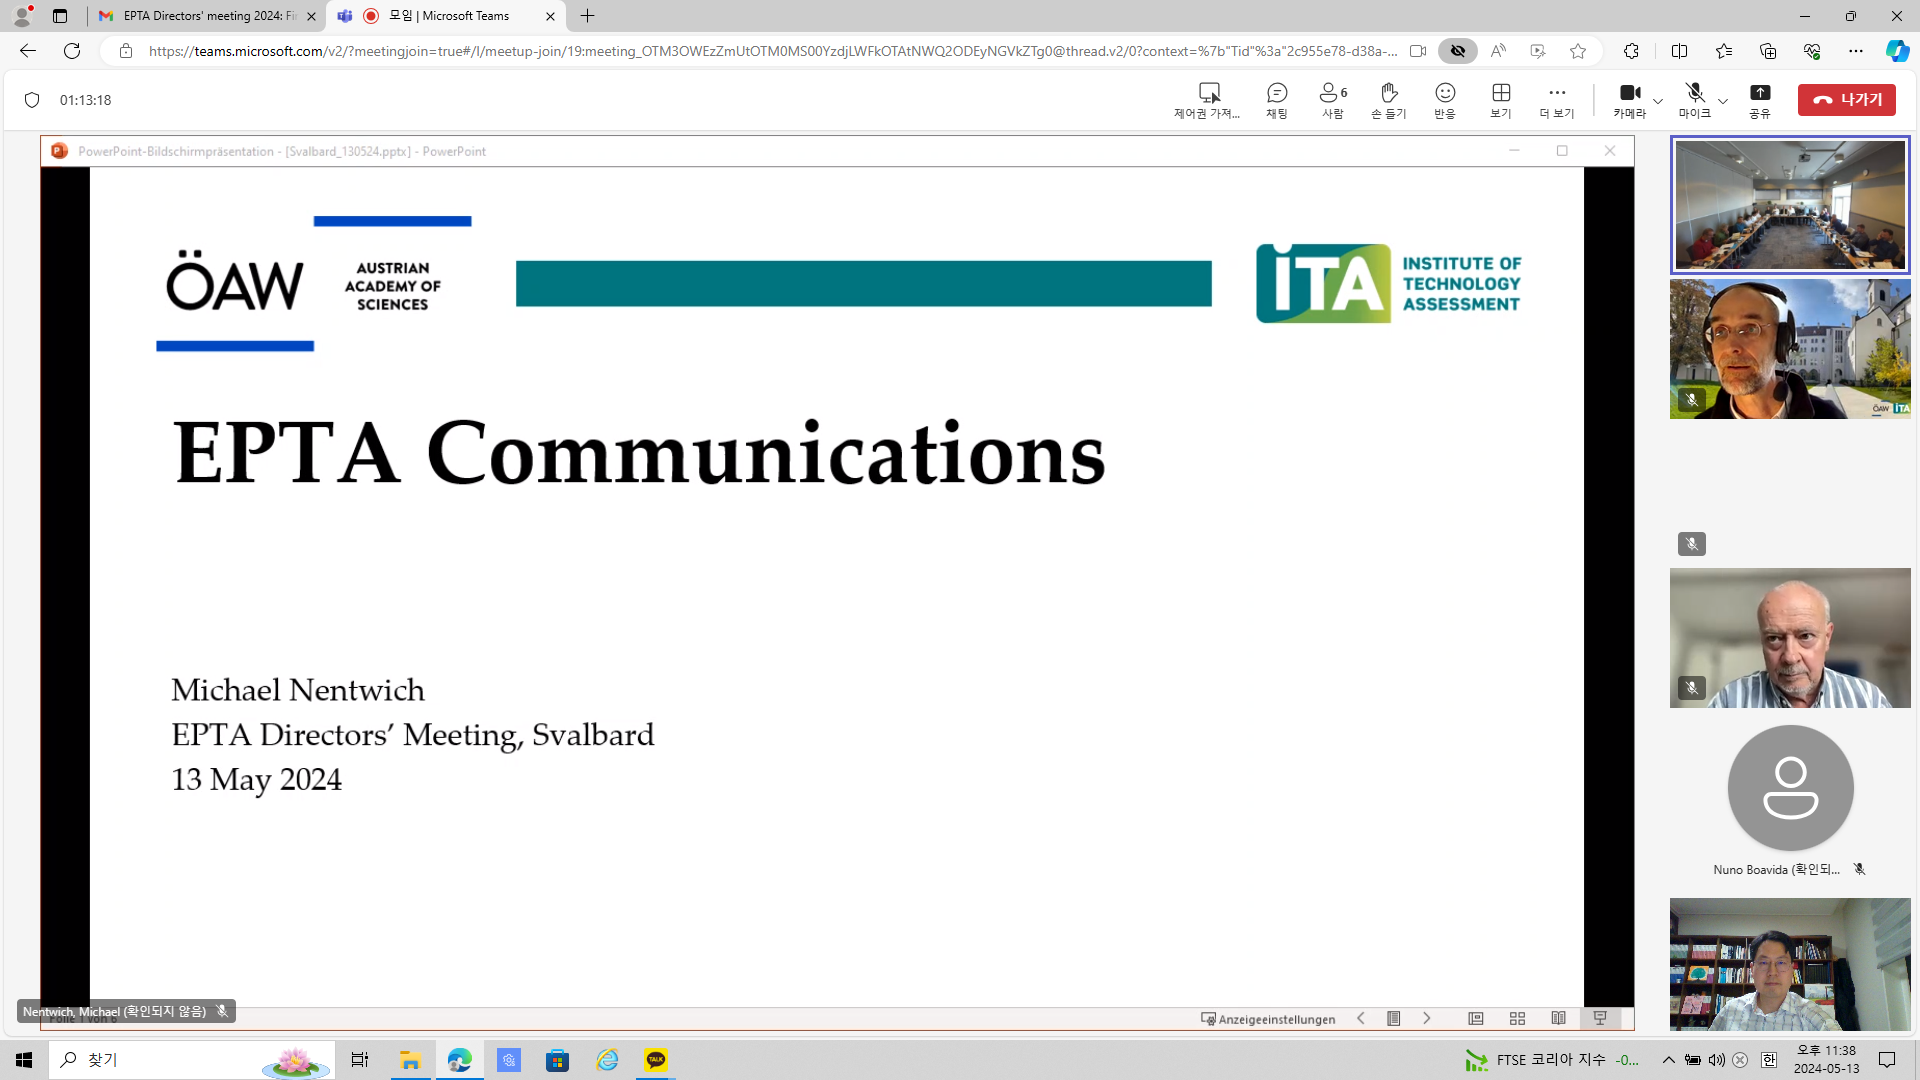The height and width of the screenshot is (1080, 1920).
Task: Toggle the camera on or off
Action: pyautogui.click(x=1629, y=100)
